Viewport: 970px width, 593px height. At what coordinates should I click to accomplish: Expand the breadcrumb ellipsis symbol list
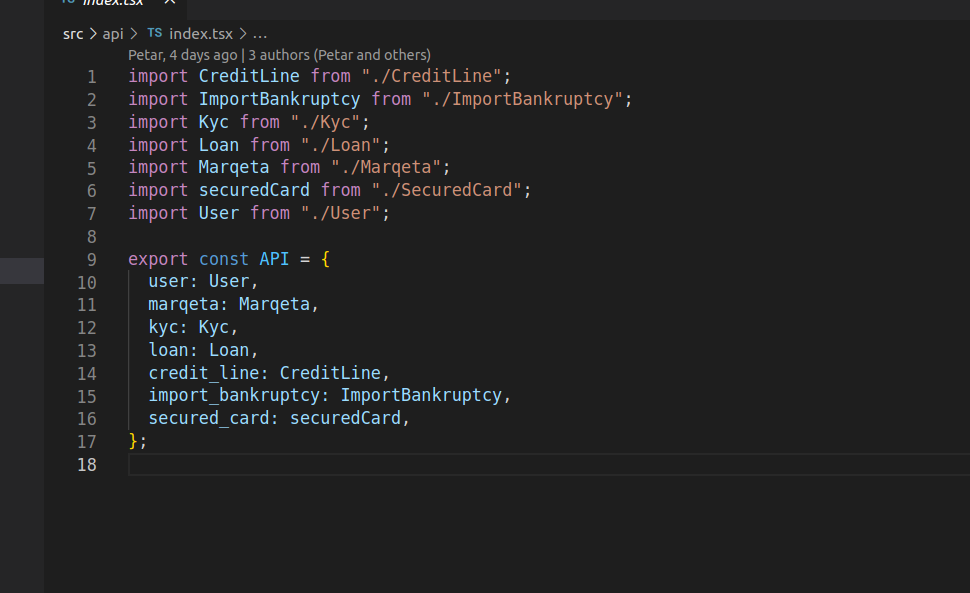[260, 35]
